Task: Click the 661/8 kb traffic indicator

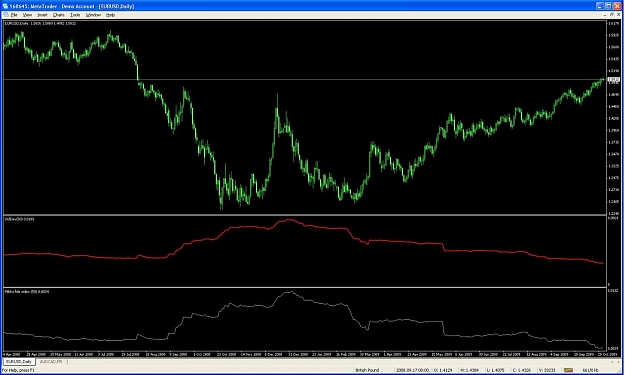Action: tap(591, 370)
